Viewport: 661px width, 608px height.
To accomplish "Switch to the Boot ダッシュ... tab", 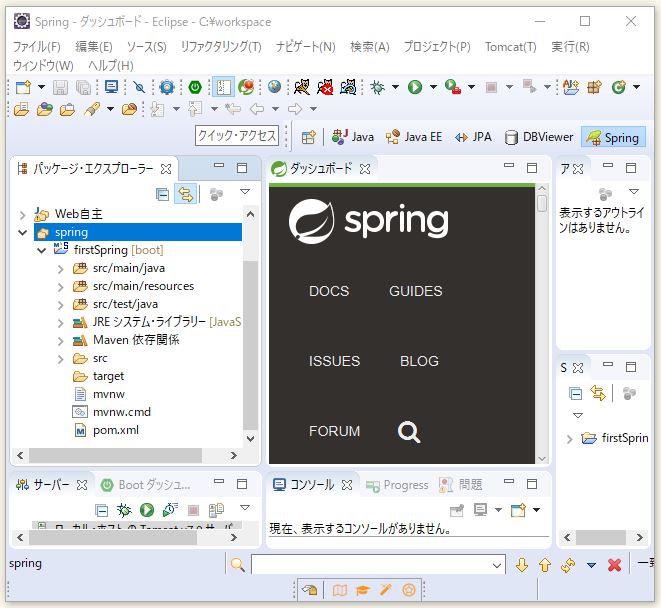I will tap(146, 485).
